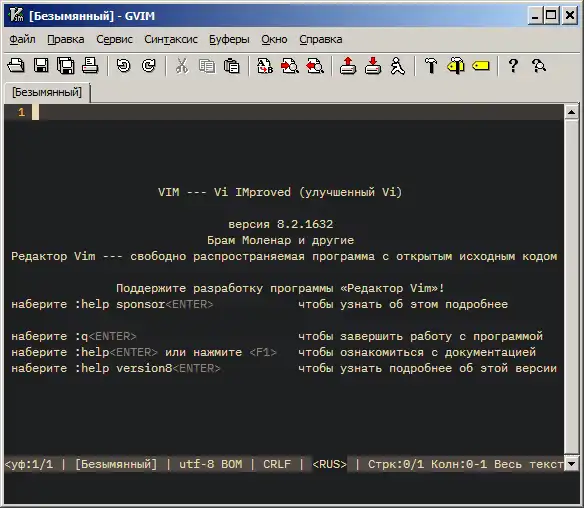This screenshot has width=584, height=508.
Task: Open the Справка menu
Action: [x=321, y=39]
